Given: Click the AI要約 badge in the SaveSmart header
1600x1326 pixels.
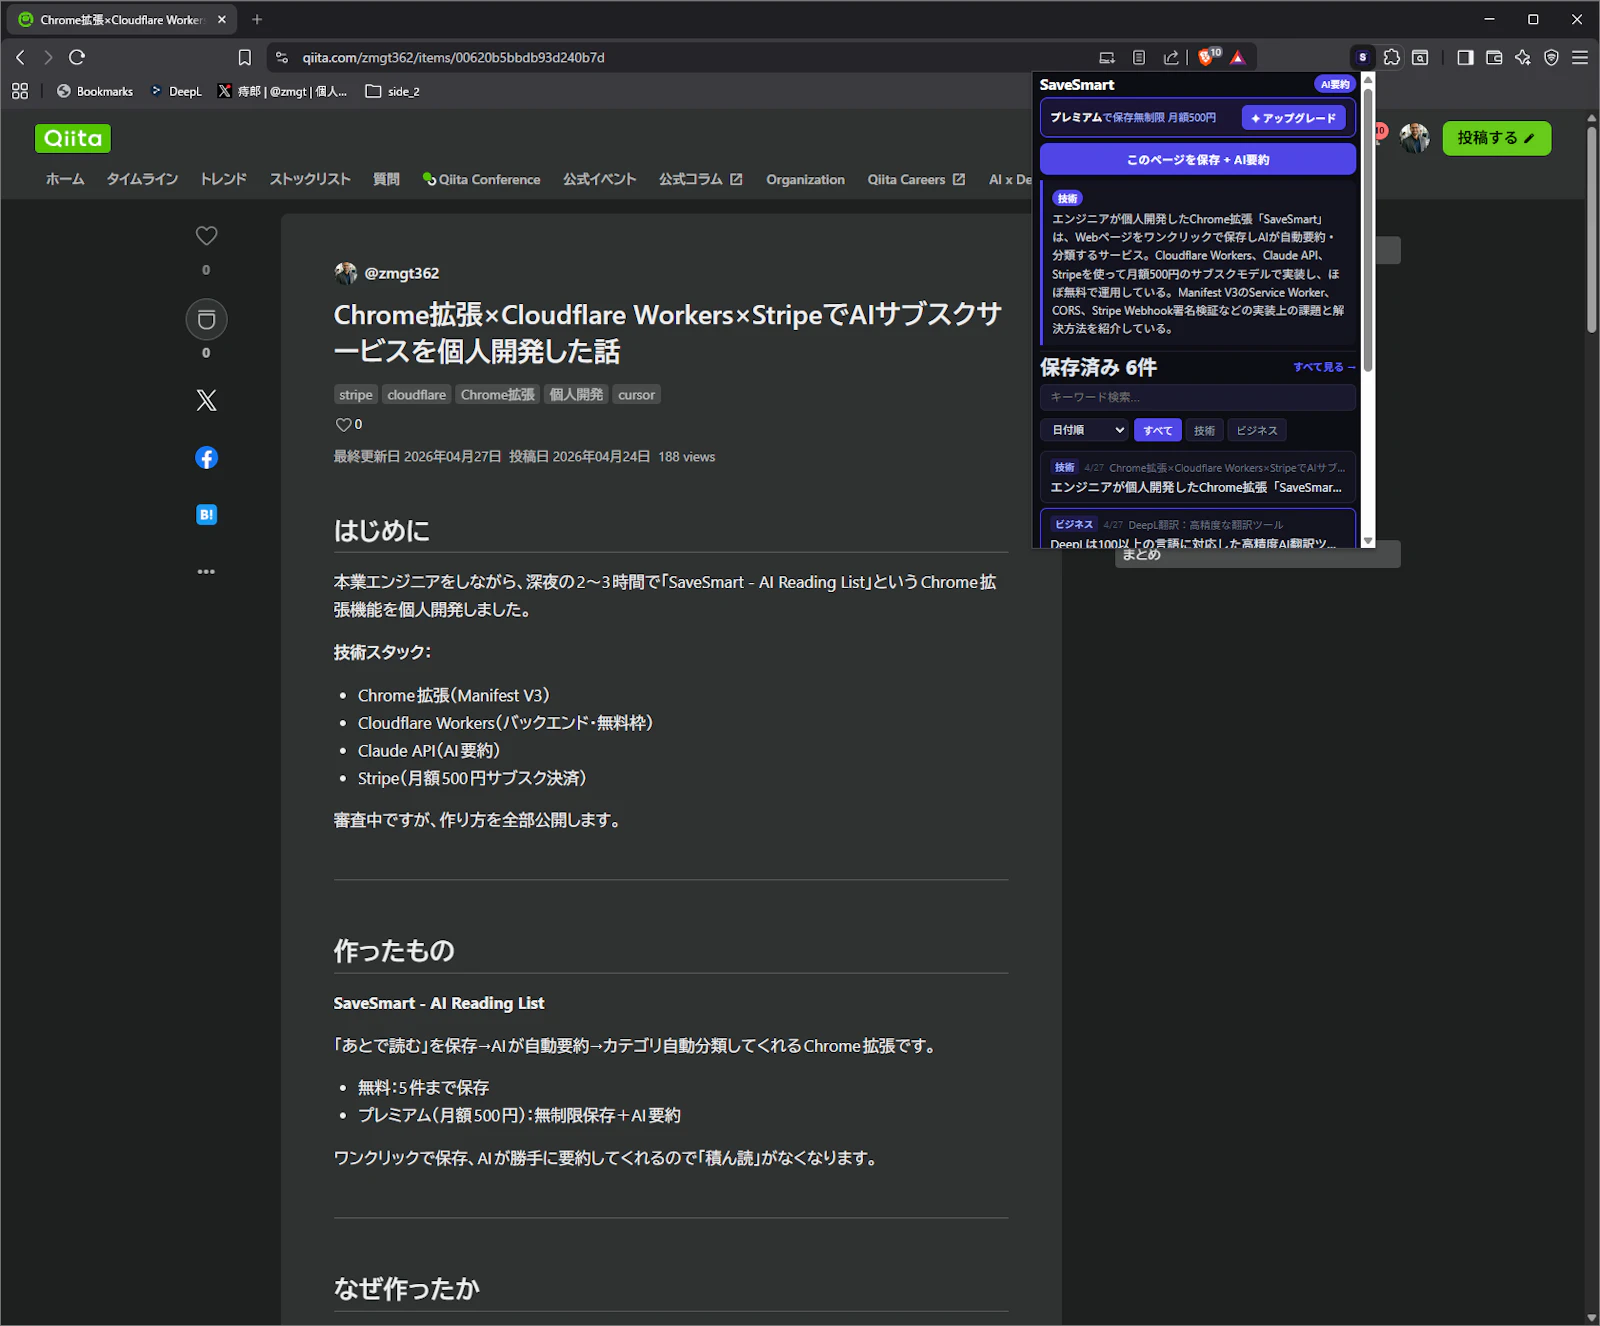Looking at the screenshot, I should (1335, 85).
